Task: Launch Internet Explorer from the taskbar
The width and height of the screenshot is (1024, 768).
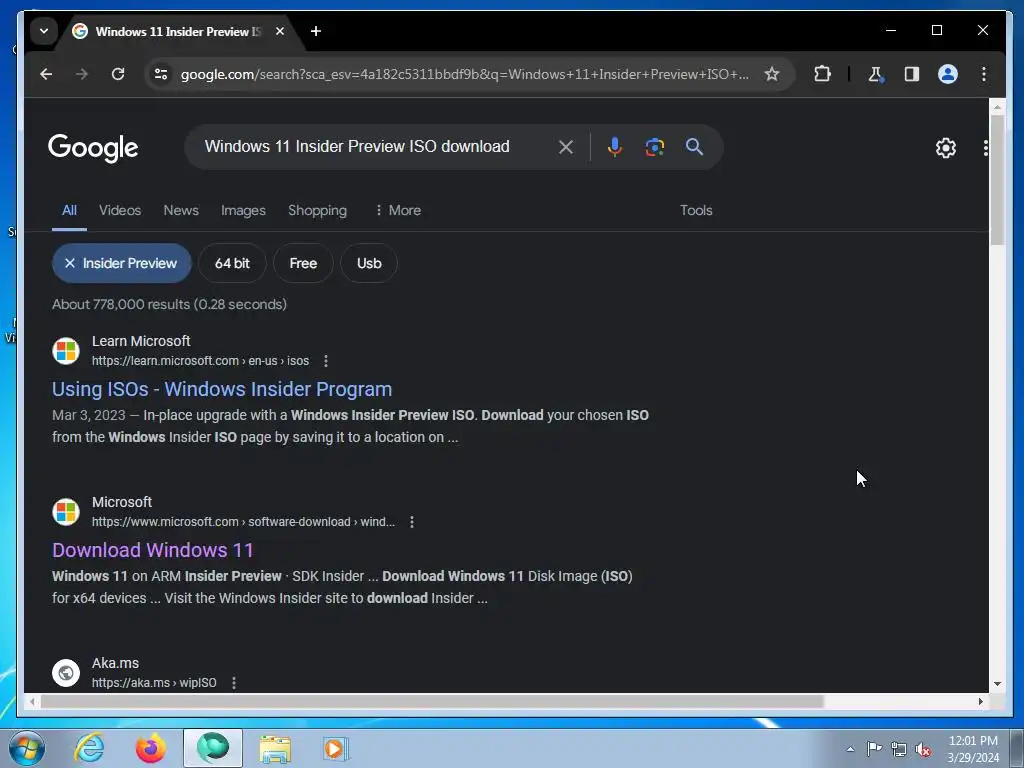Action: tap(89, 748)
